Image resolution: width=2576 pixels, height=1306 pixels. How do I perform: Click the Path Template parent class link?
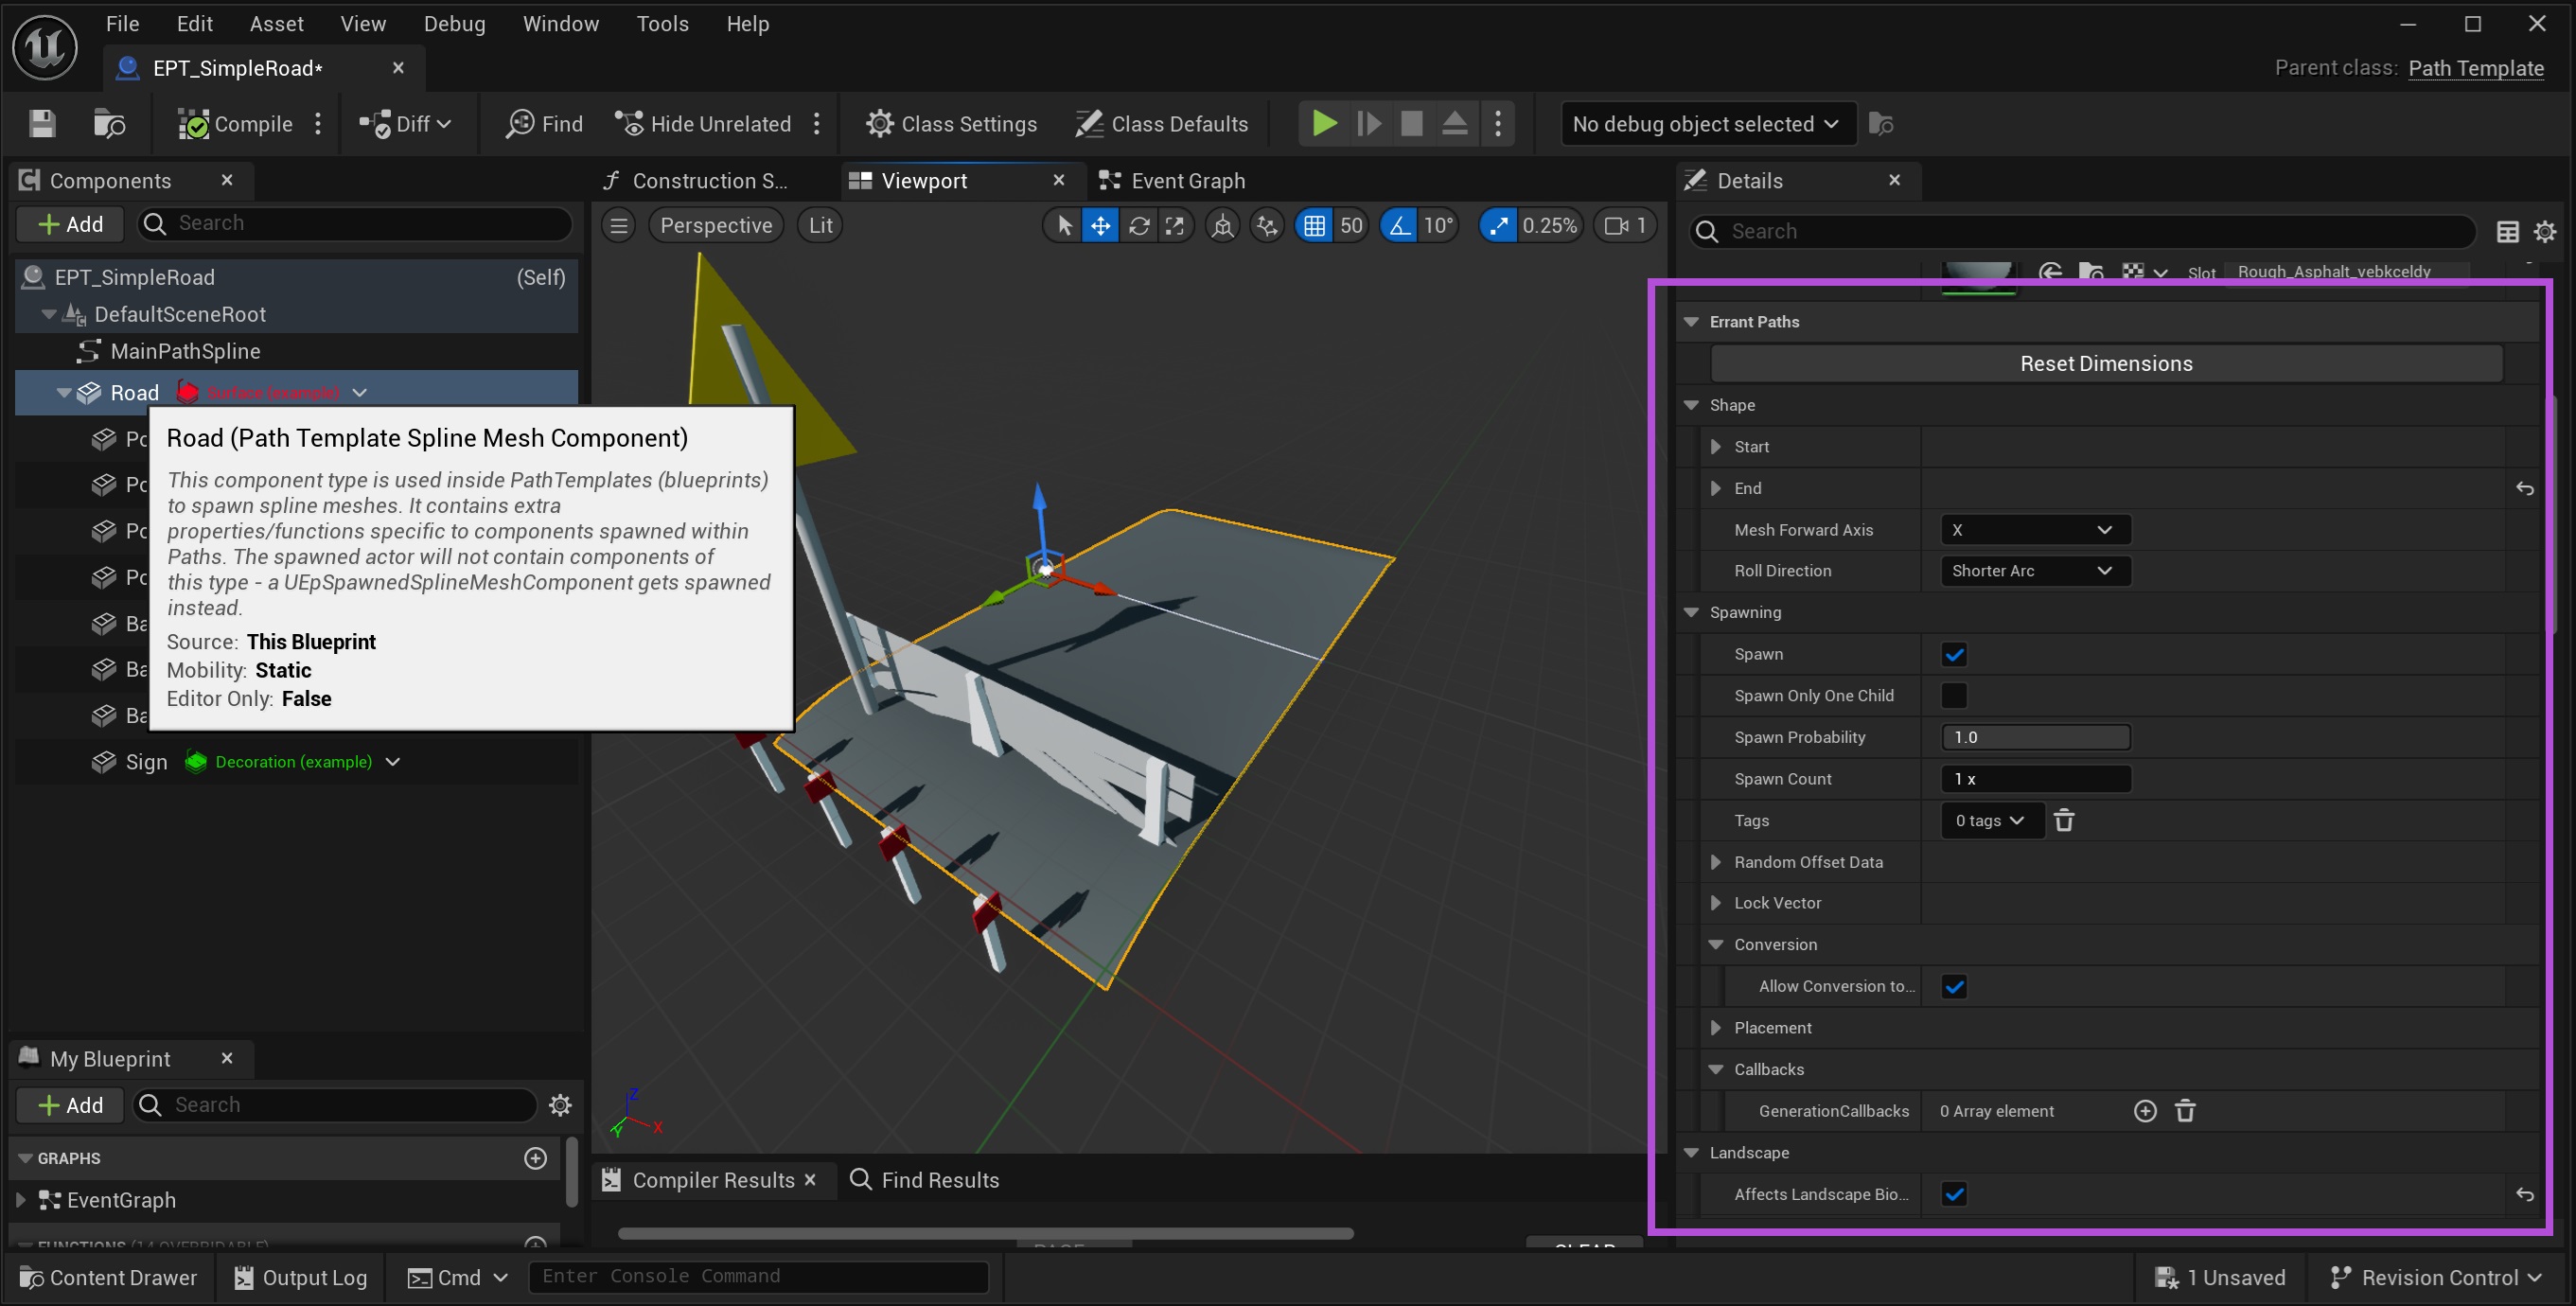tap(2475, 68)
